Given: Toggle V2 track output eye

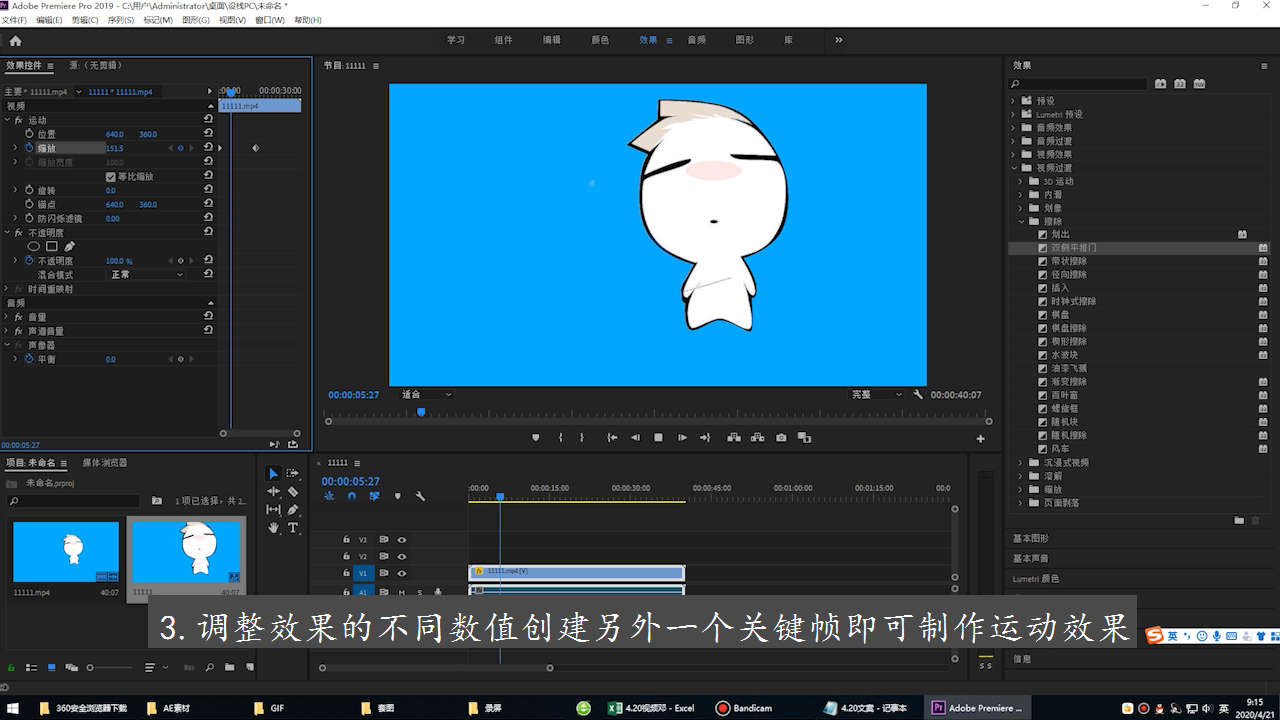Looking at the screenshot, I should [402, 556].
